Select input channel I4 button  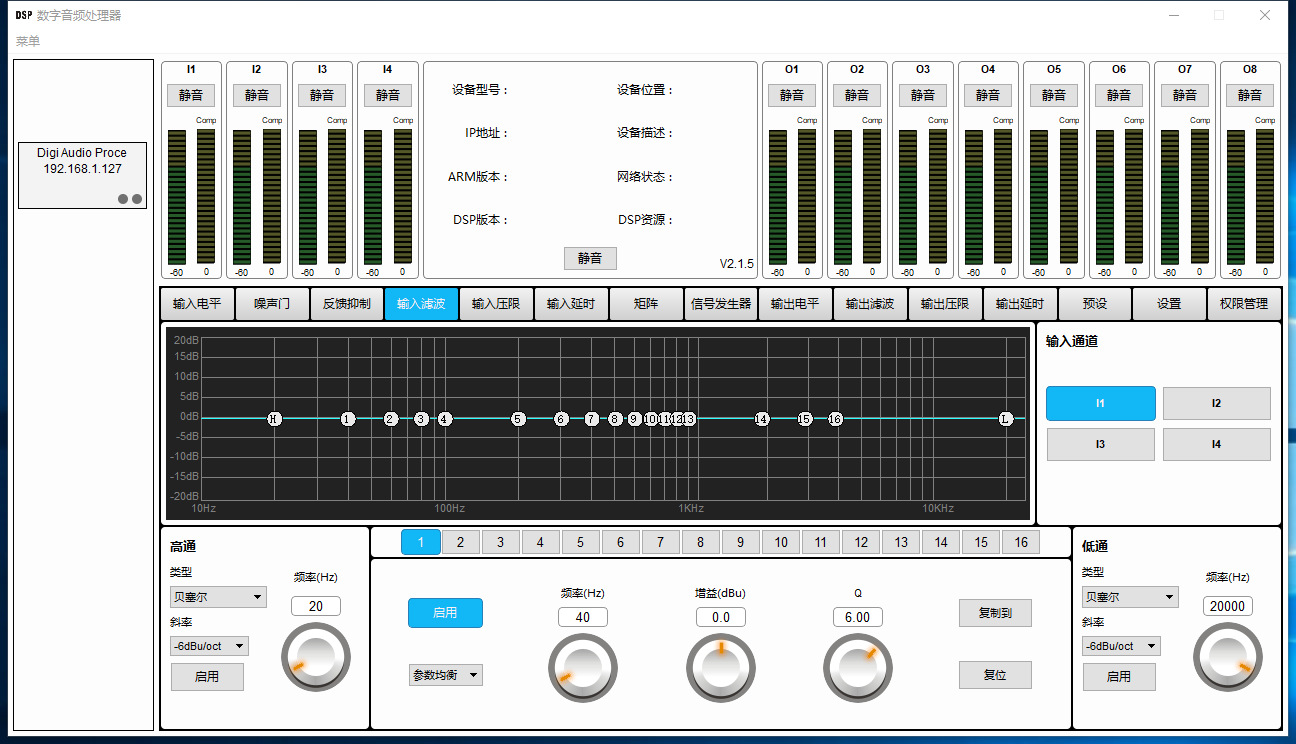coord(1216,444)
